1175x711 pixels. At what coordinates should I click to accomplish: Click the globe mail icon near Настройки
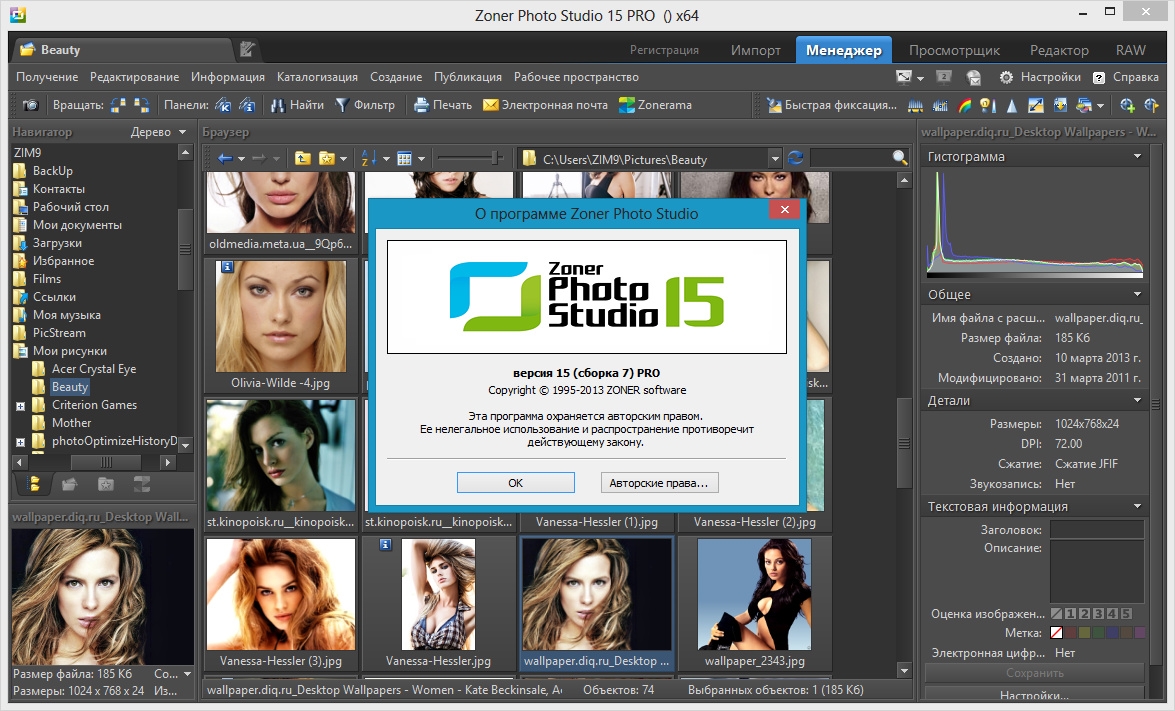[973, 77]
